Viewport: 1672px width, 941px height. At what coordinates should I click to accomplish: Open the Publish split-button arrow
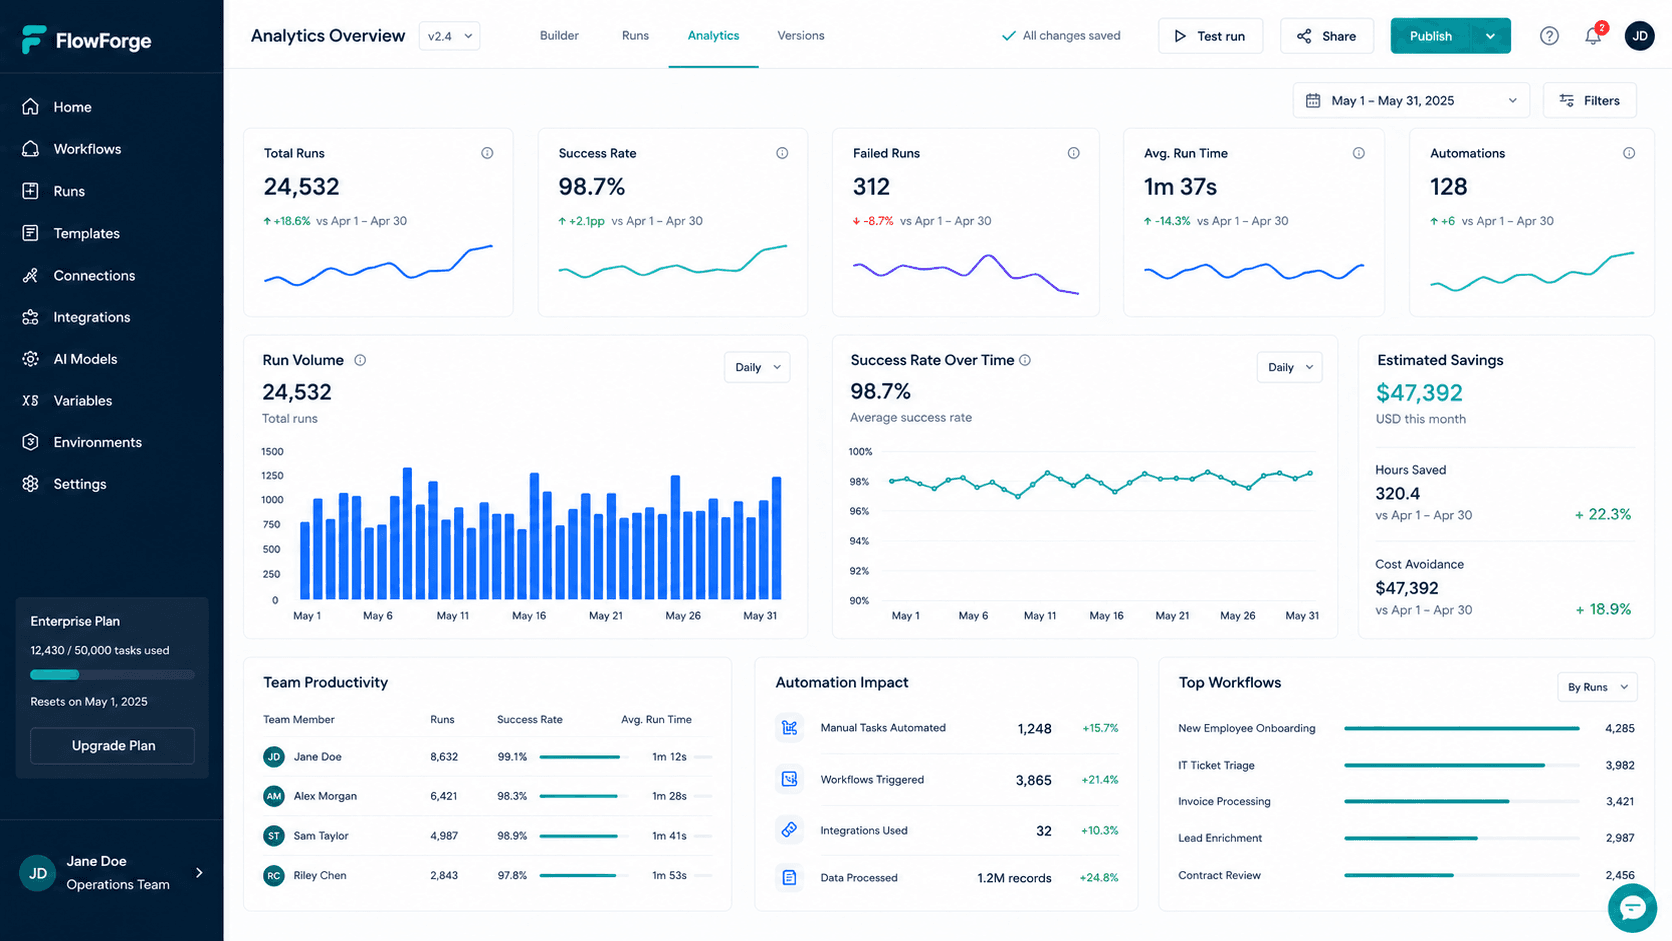tap(1491, 36)
